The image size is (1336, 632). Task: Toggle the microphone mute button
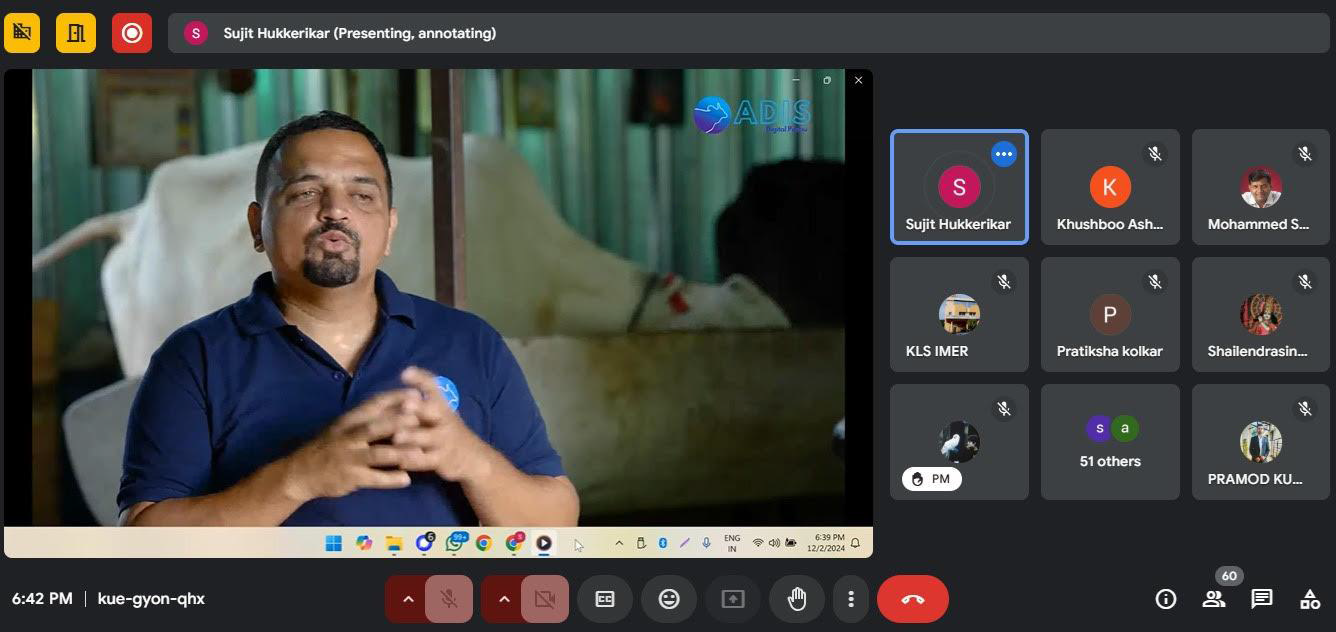click(x=449, y=599)
